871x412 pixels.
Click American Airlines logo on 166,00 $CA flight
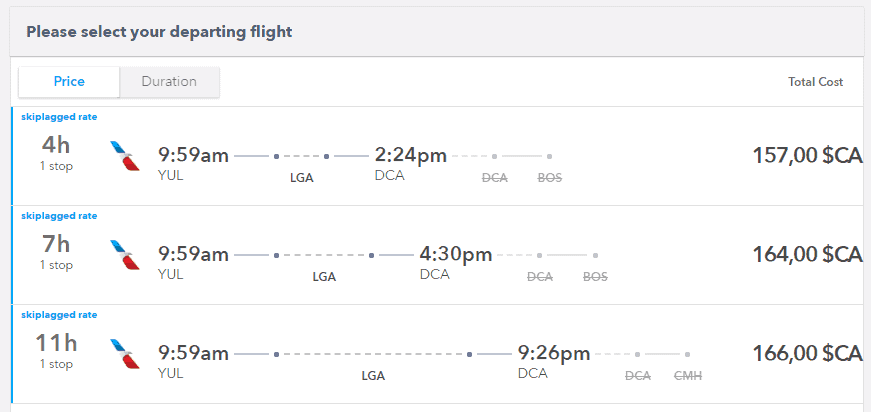pyautogui.click(x=125, y=354)
